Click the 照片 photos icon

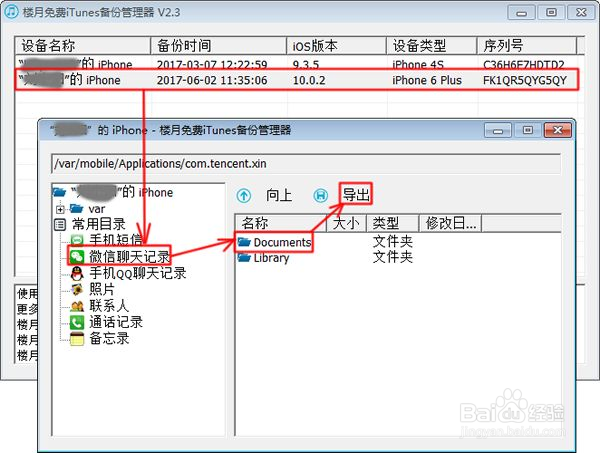point(77,289)
